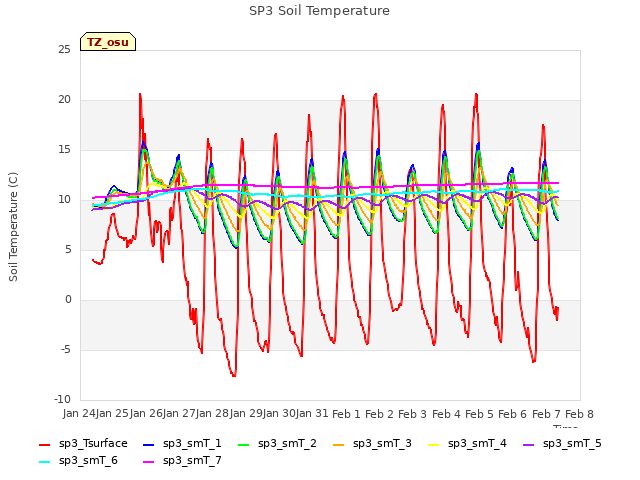Click the blue sp3_smT_1 legend color marker
The height and width of the screenshot is (480, 640).
click(x=149, y=444)
